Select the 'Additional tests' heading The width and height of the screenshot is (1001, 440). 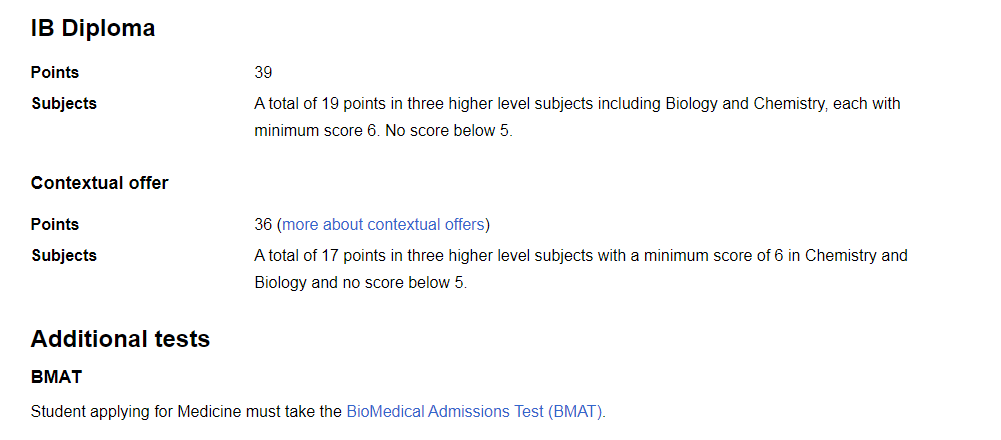120,339
